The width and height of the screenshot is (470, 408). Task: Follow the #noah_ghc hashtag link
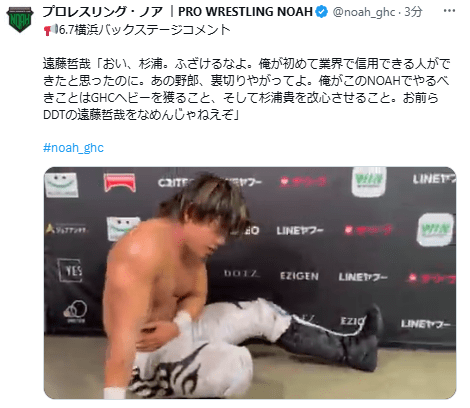[73, 148]
